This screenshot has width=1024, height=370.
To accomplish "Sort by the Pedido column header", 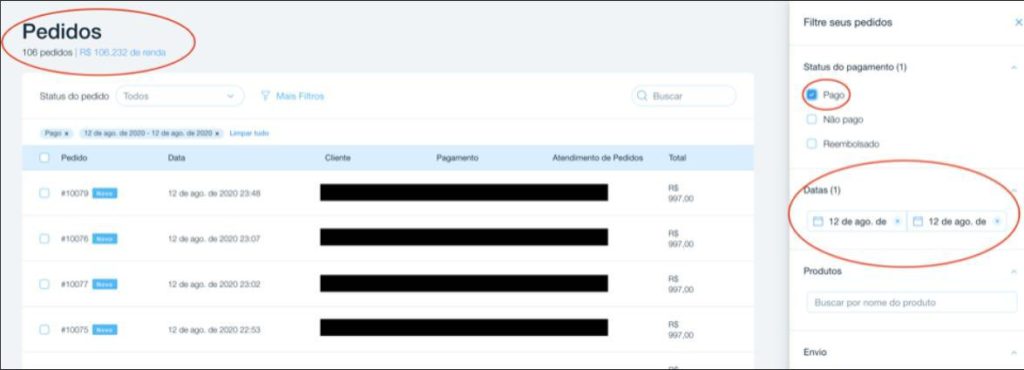I will click(74, 158).
